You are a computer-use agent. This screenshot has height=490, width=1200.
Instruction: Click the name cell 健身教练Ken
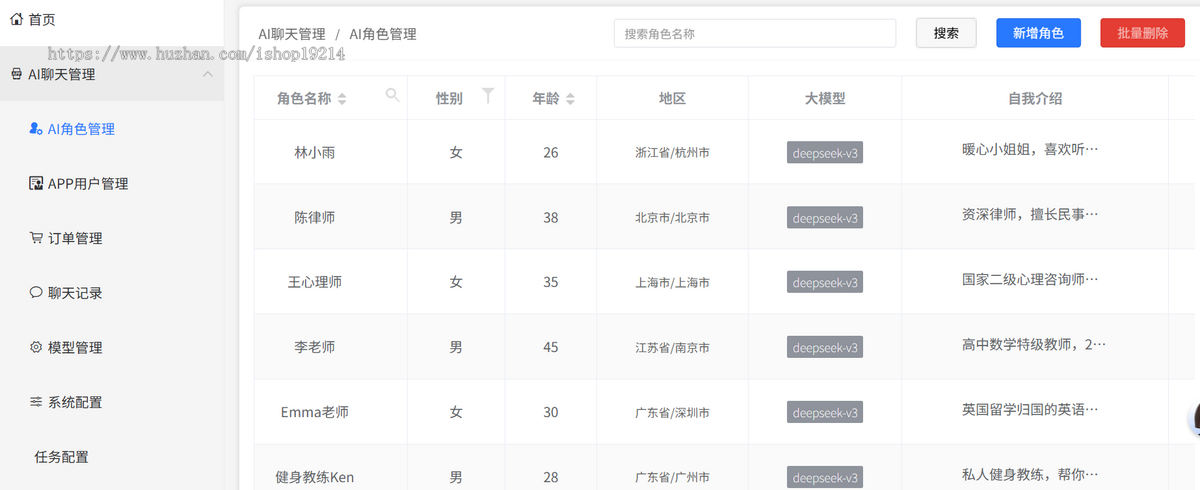315,477
